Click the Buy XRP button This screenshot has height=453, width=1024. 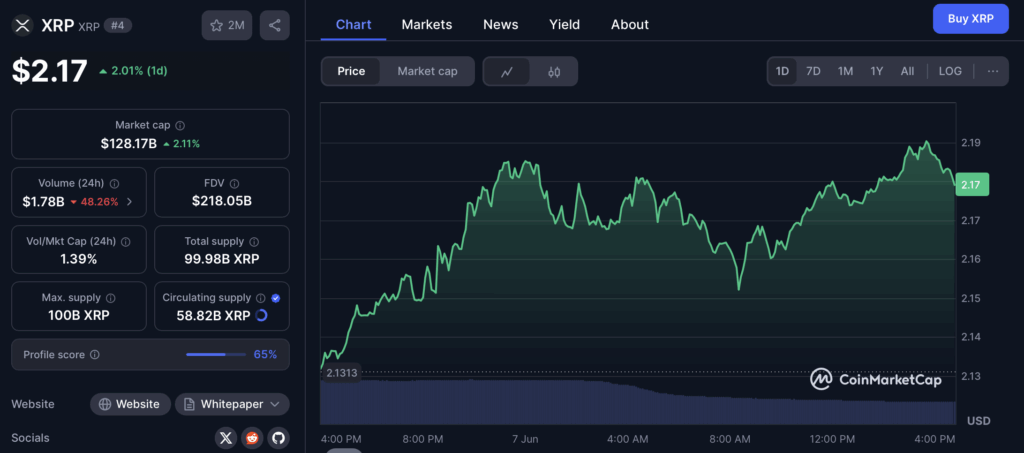[x=970, y=18]
